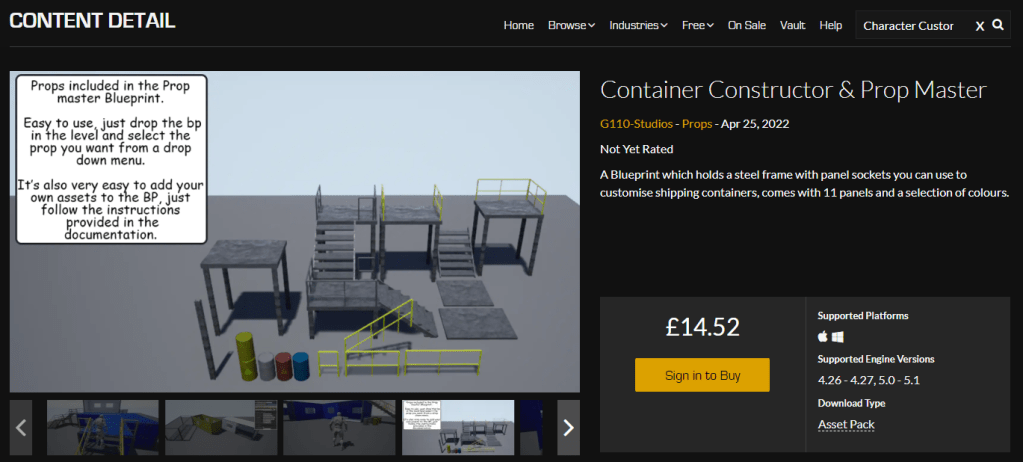Open the On Sale section

point(748,25)
